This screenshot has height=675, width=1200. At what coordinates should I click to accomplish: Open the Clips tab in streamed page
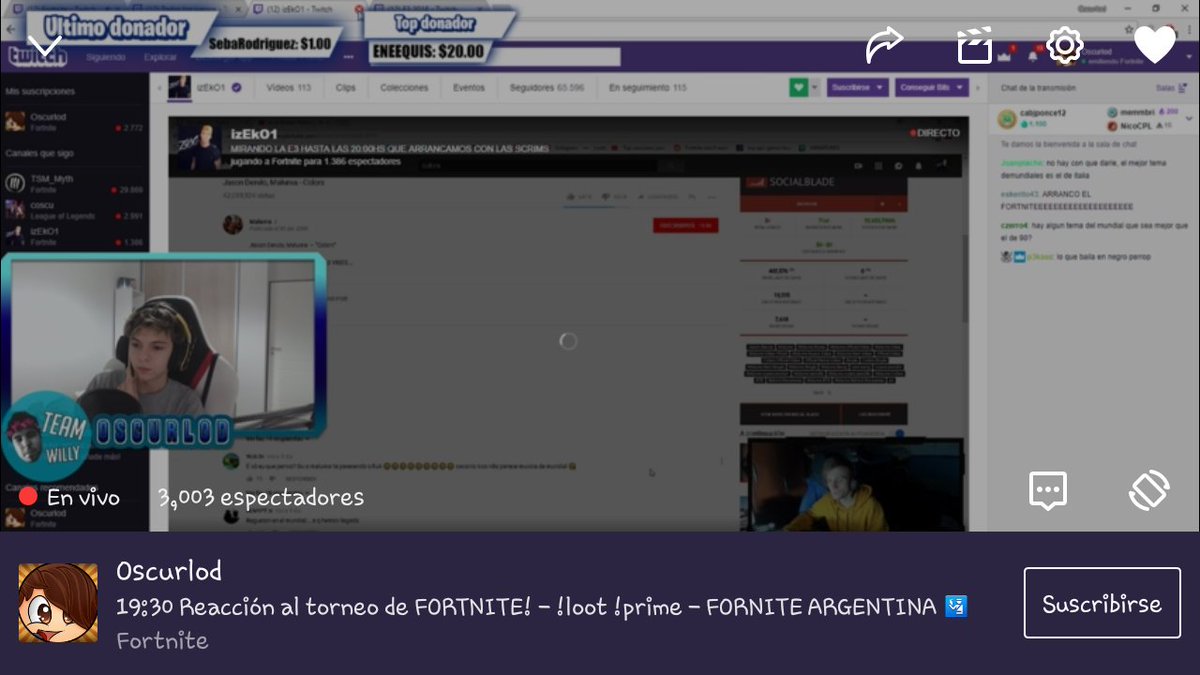346,88
